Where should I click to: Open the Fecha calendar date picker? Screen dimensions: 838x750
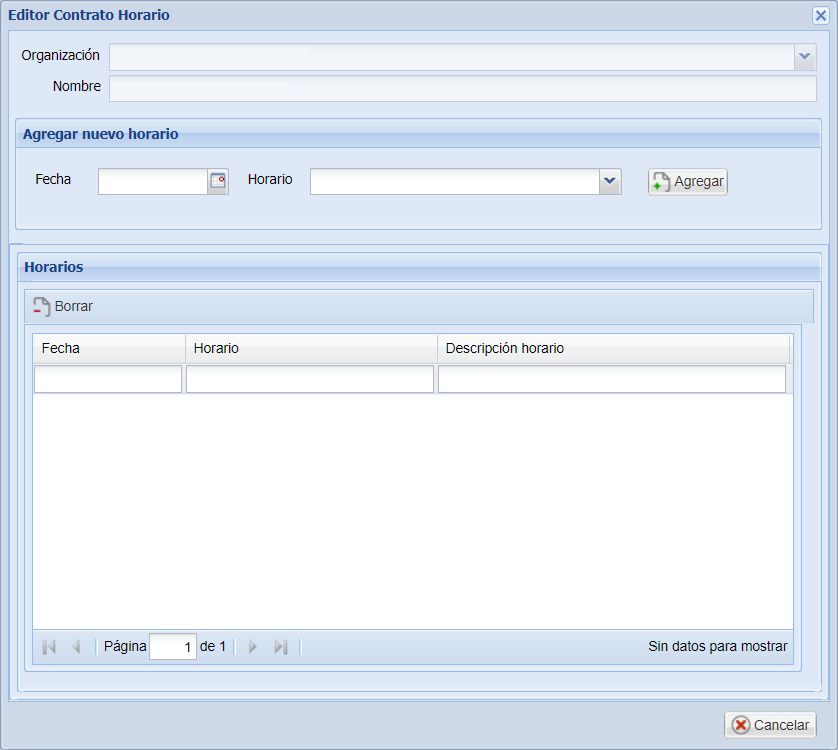click(x=217, y=181)
